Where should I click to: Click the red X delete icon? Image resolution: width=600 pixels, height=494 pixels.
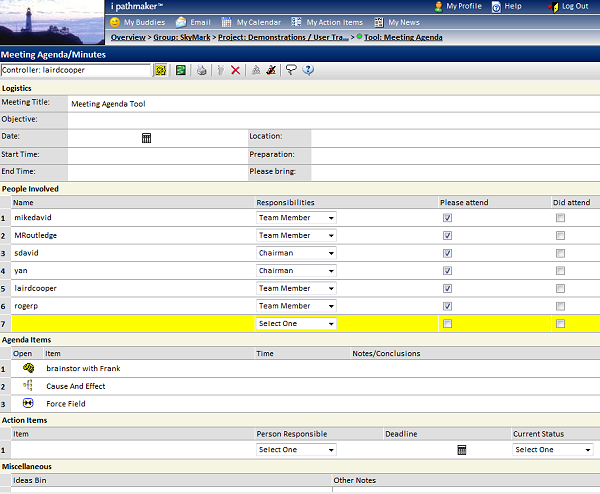tap(235, 70)
